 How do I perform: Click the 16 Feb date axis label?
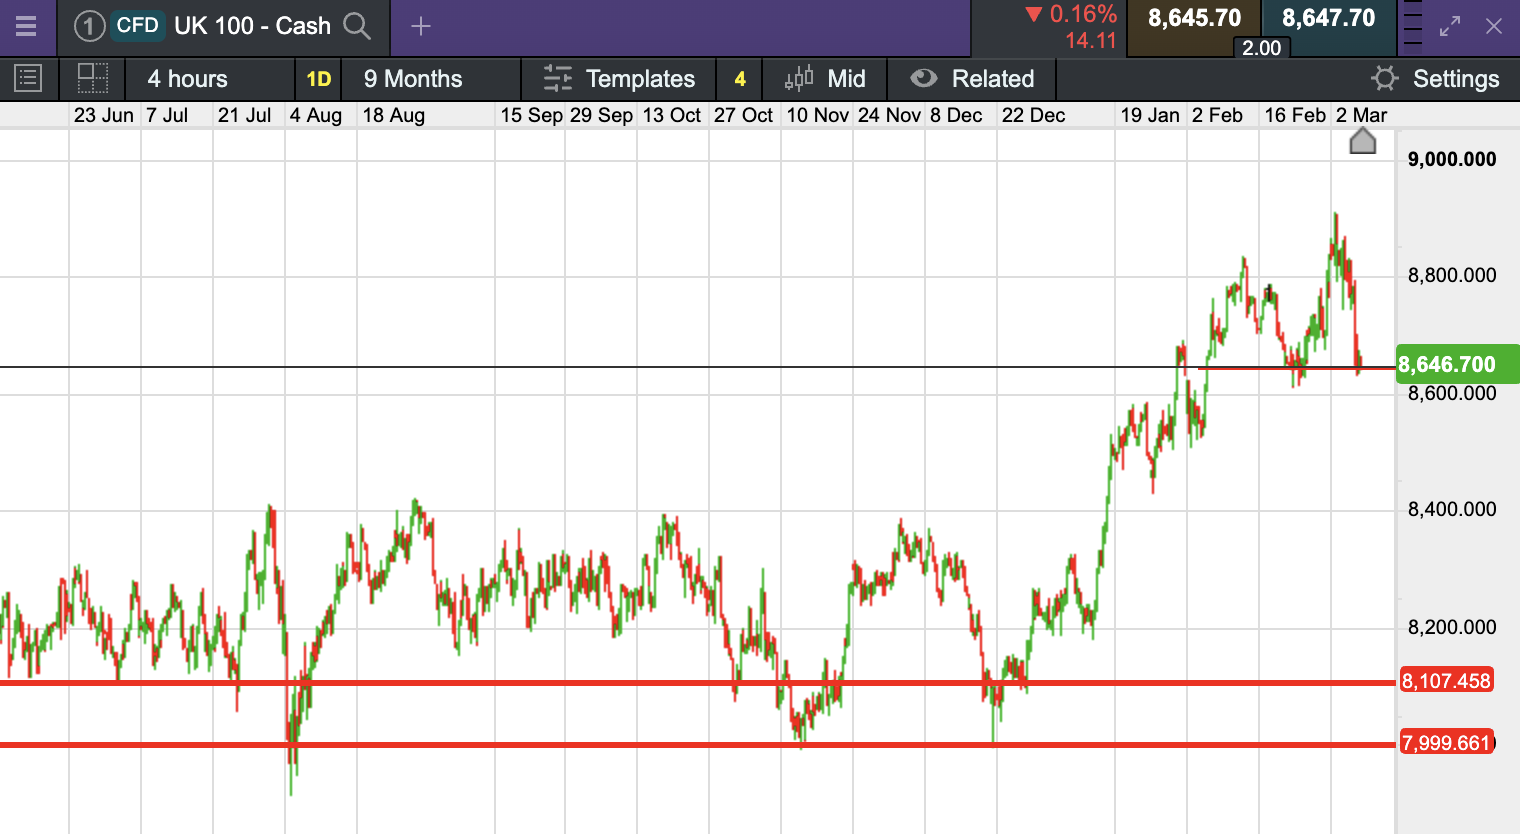(1295, 115)
